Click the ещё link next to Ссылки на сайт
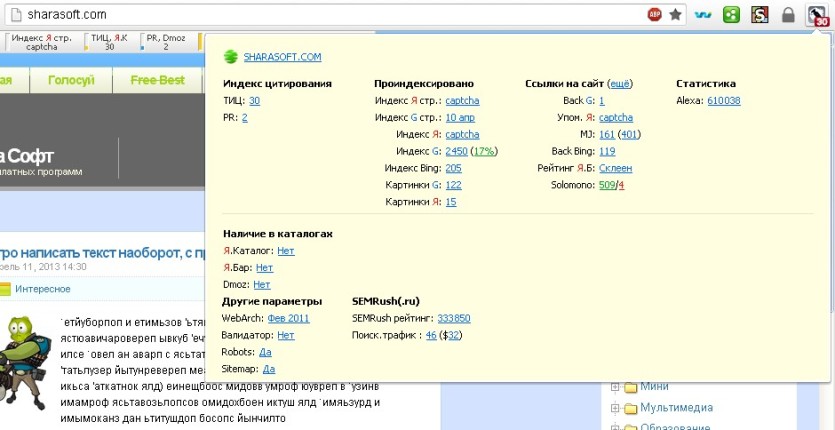Image resolution: width=835 pixels, height=430 pixels. (x=620, y=84)
